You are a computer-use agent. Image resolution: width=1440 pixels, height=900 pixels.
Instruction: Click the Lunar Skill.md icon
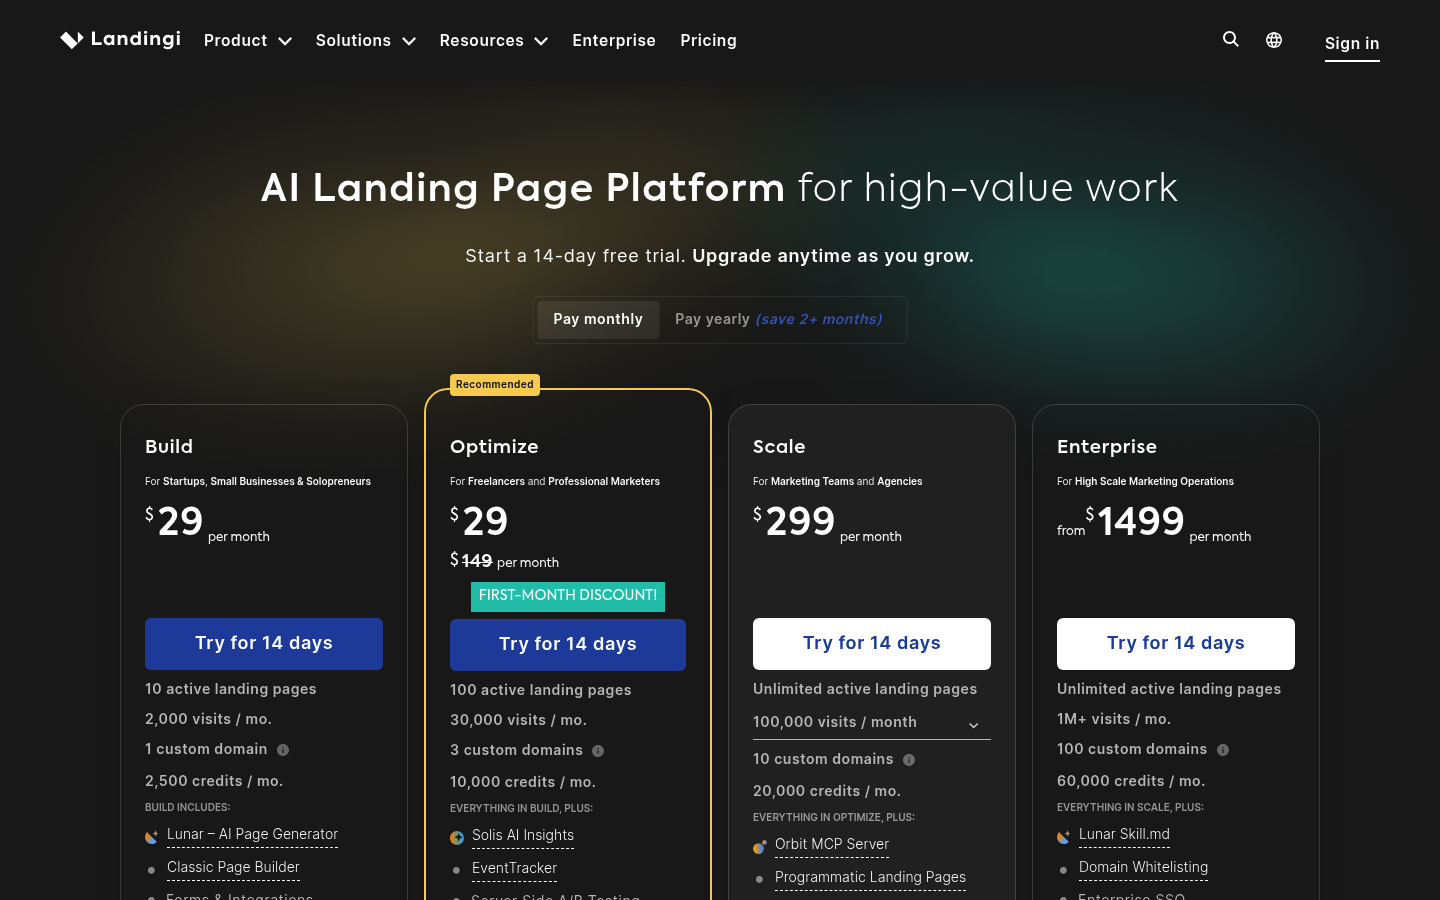pyautogui.click(x=1064, y=837)
